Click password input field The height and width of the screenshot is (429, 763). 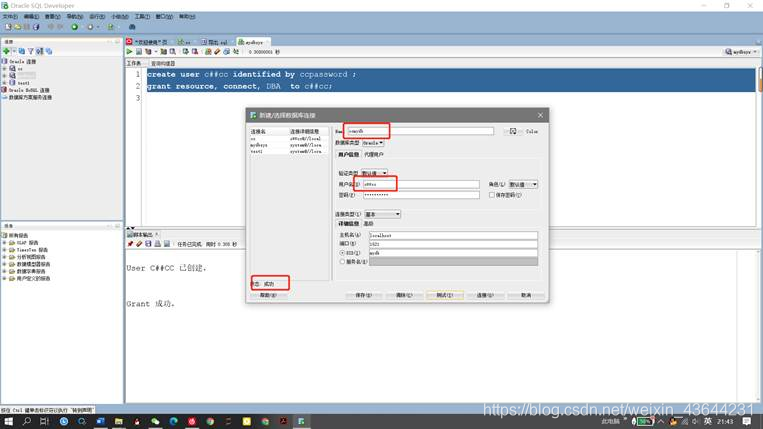421,195
